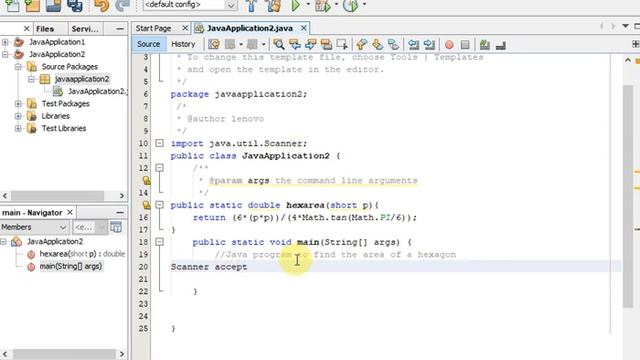Select main(String[] args) in Navigator

71,266
